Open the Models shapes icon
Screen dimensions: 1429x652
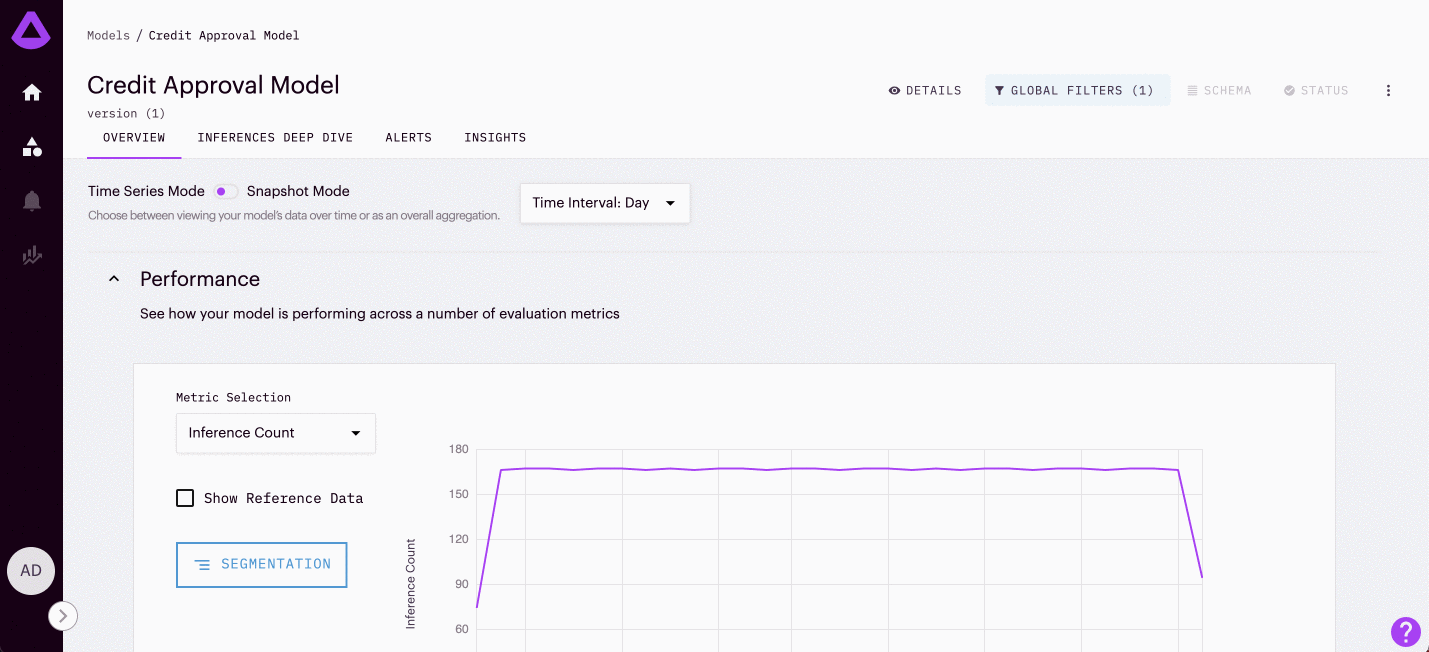[32, 147]
